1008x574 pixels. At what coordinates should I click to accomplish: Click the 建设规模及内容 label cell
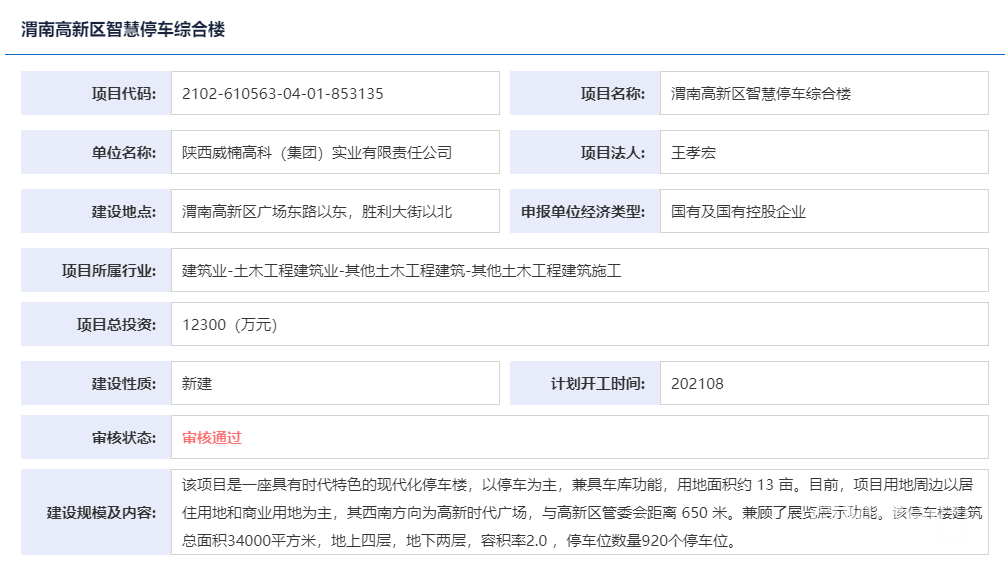(97, 513)
